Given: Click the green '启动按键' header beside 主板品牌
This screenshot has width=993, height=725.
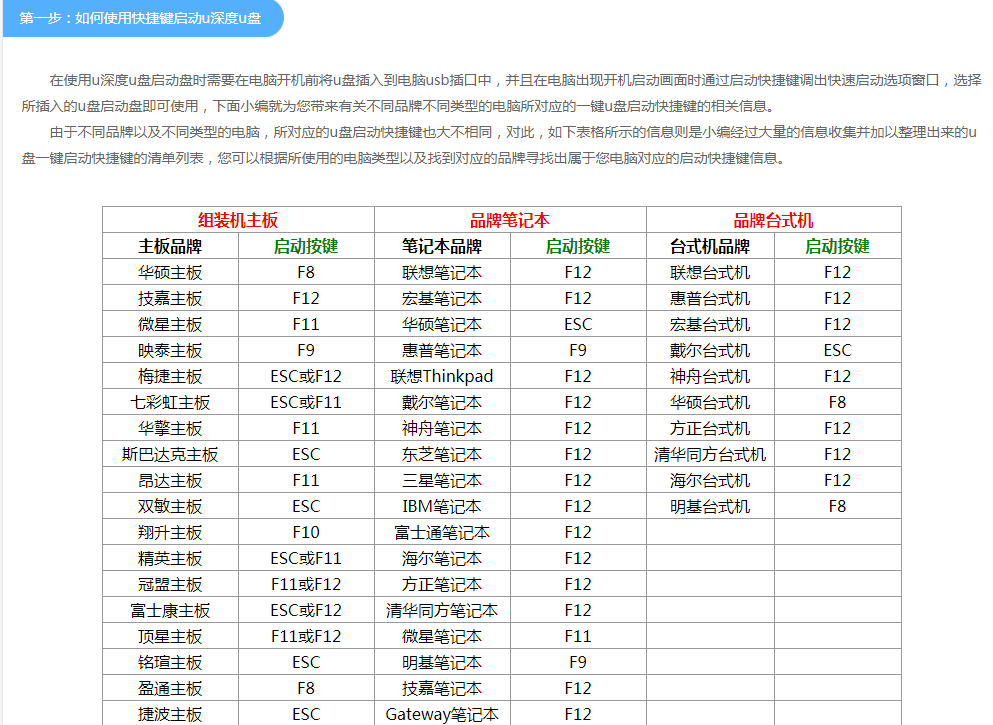Looking at the screenshot, I should (x=306, y=246).
